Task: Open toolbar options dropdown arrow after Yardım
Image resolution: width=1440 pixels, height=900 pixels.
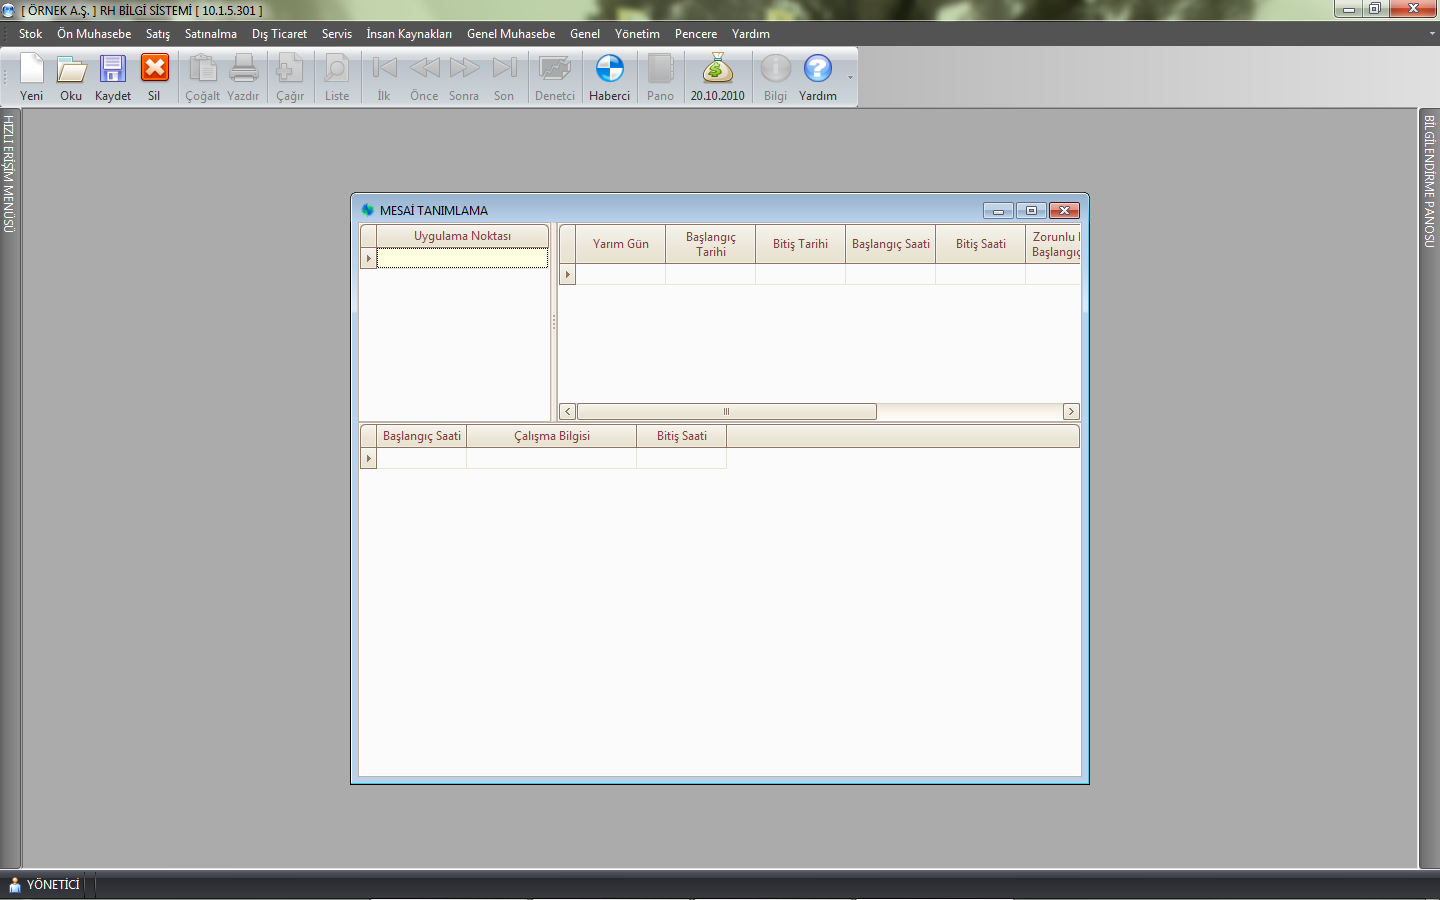Action: pyautogui.click(x=851, y=78)
